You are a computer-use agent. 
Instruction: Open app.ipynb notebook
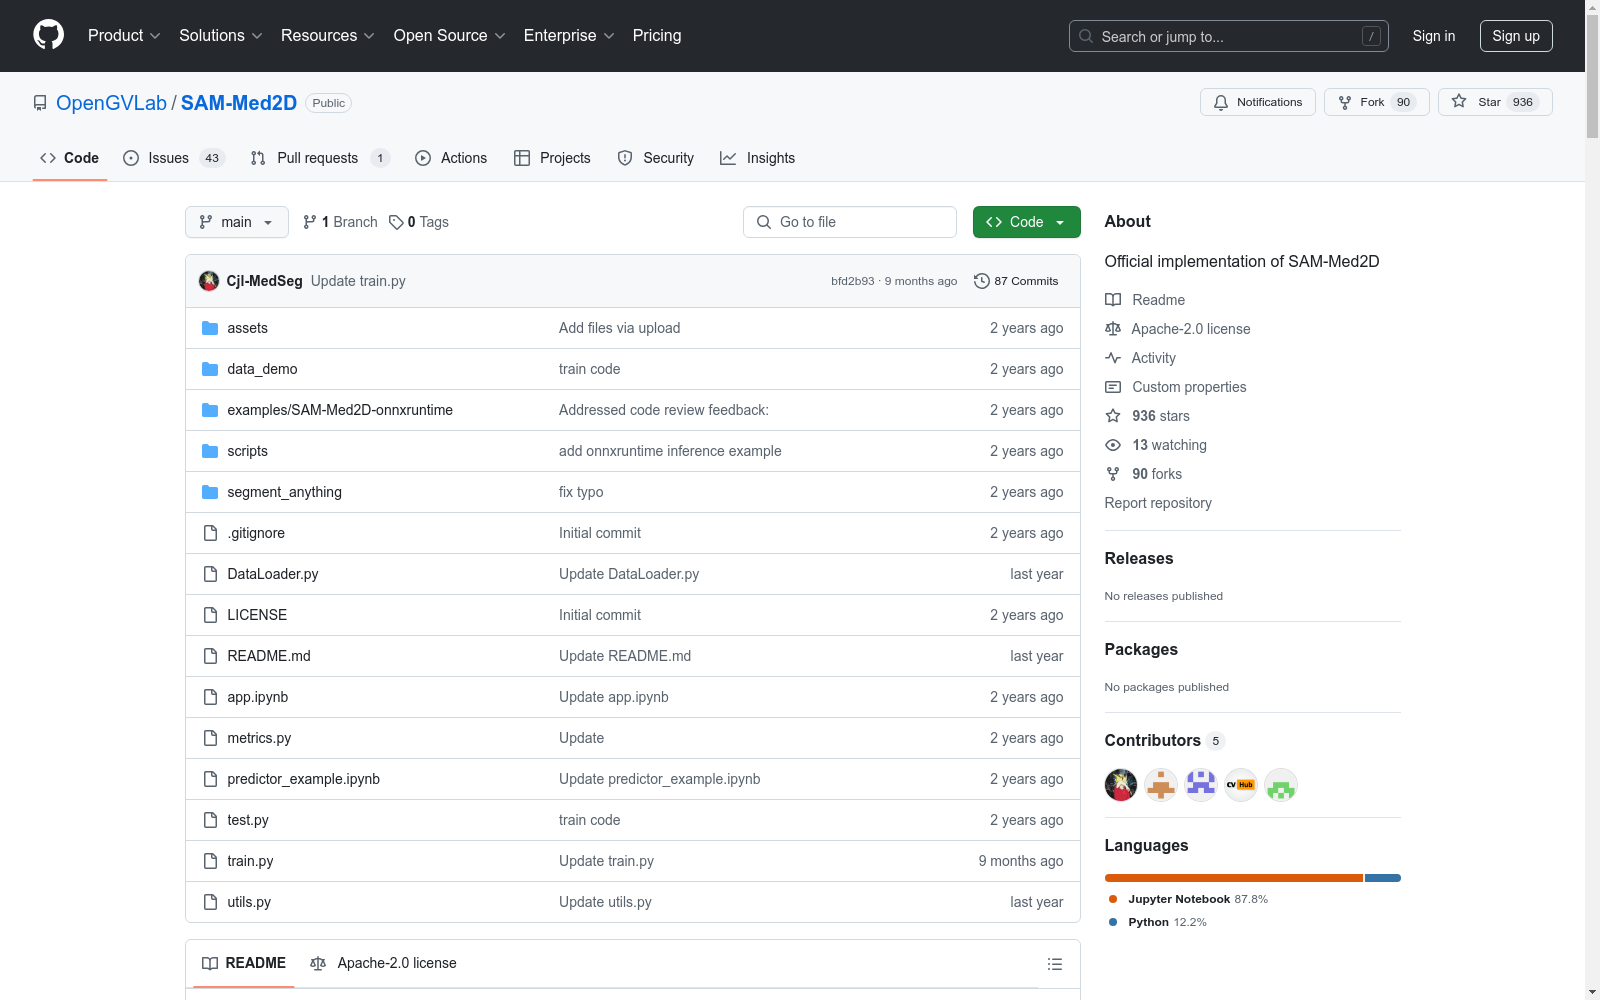pos(258,697)
